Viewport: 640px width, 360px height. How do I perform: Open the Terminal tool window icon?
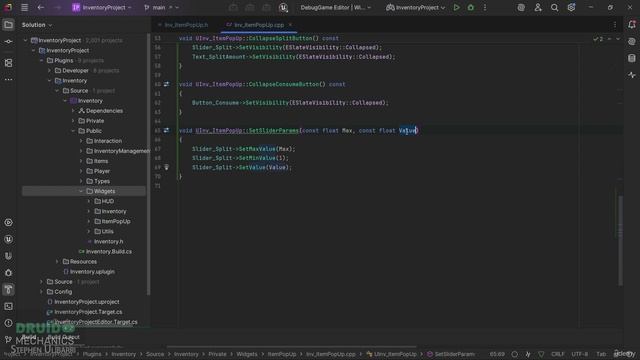point(8,306)
